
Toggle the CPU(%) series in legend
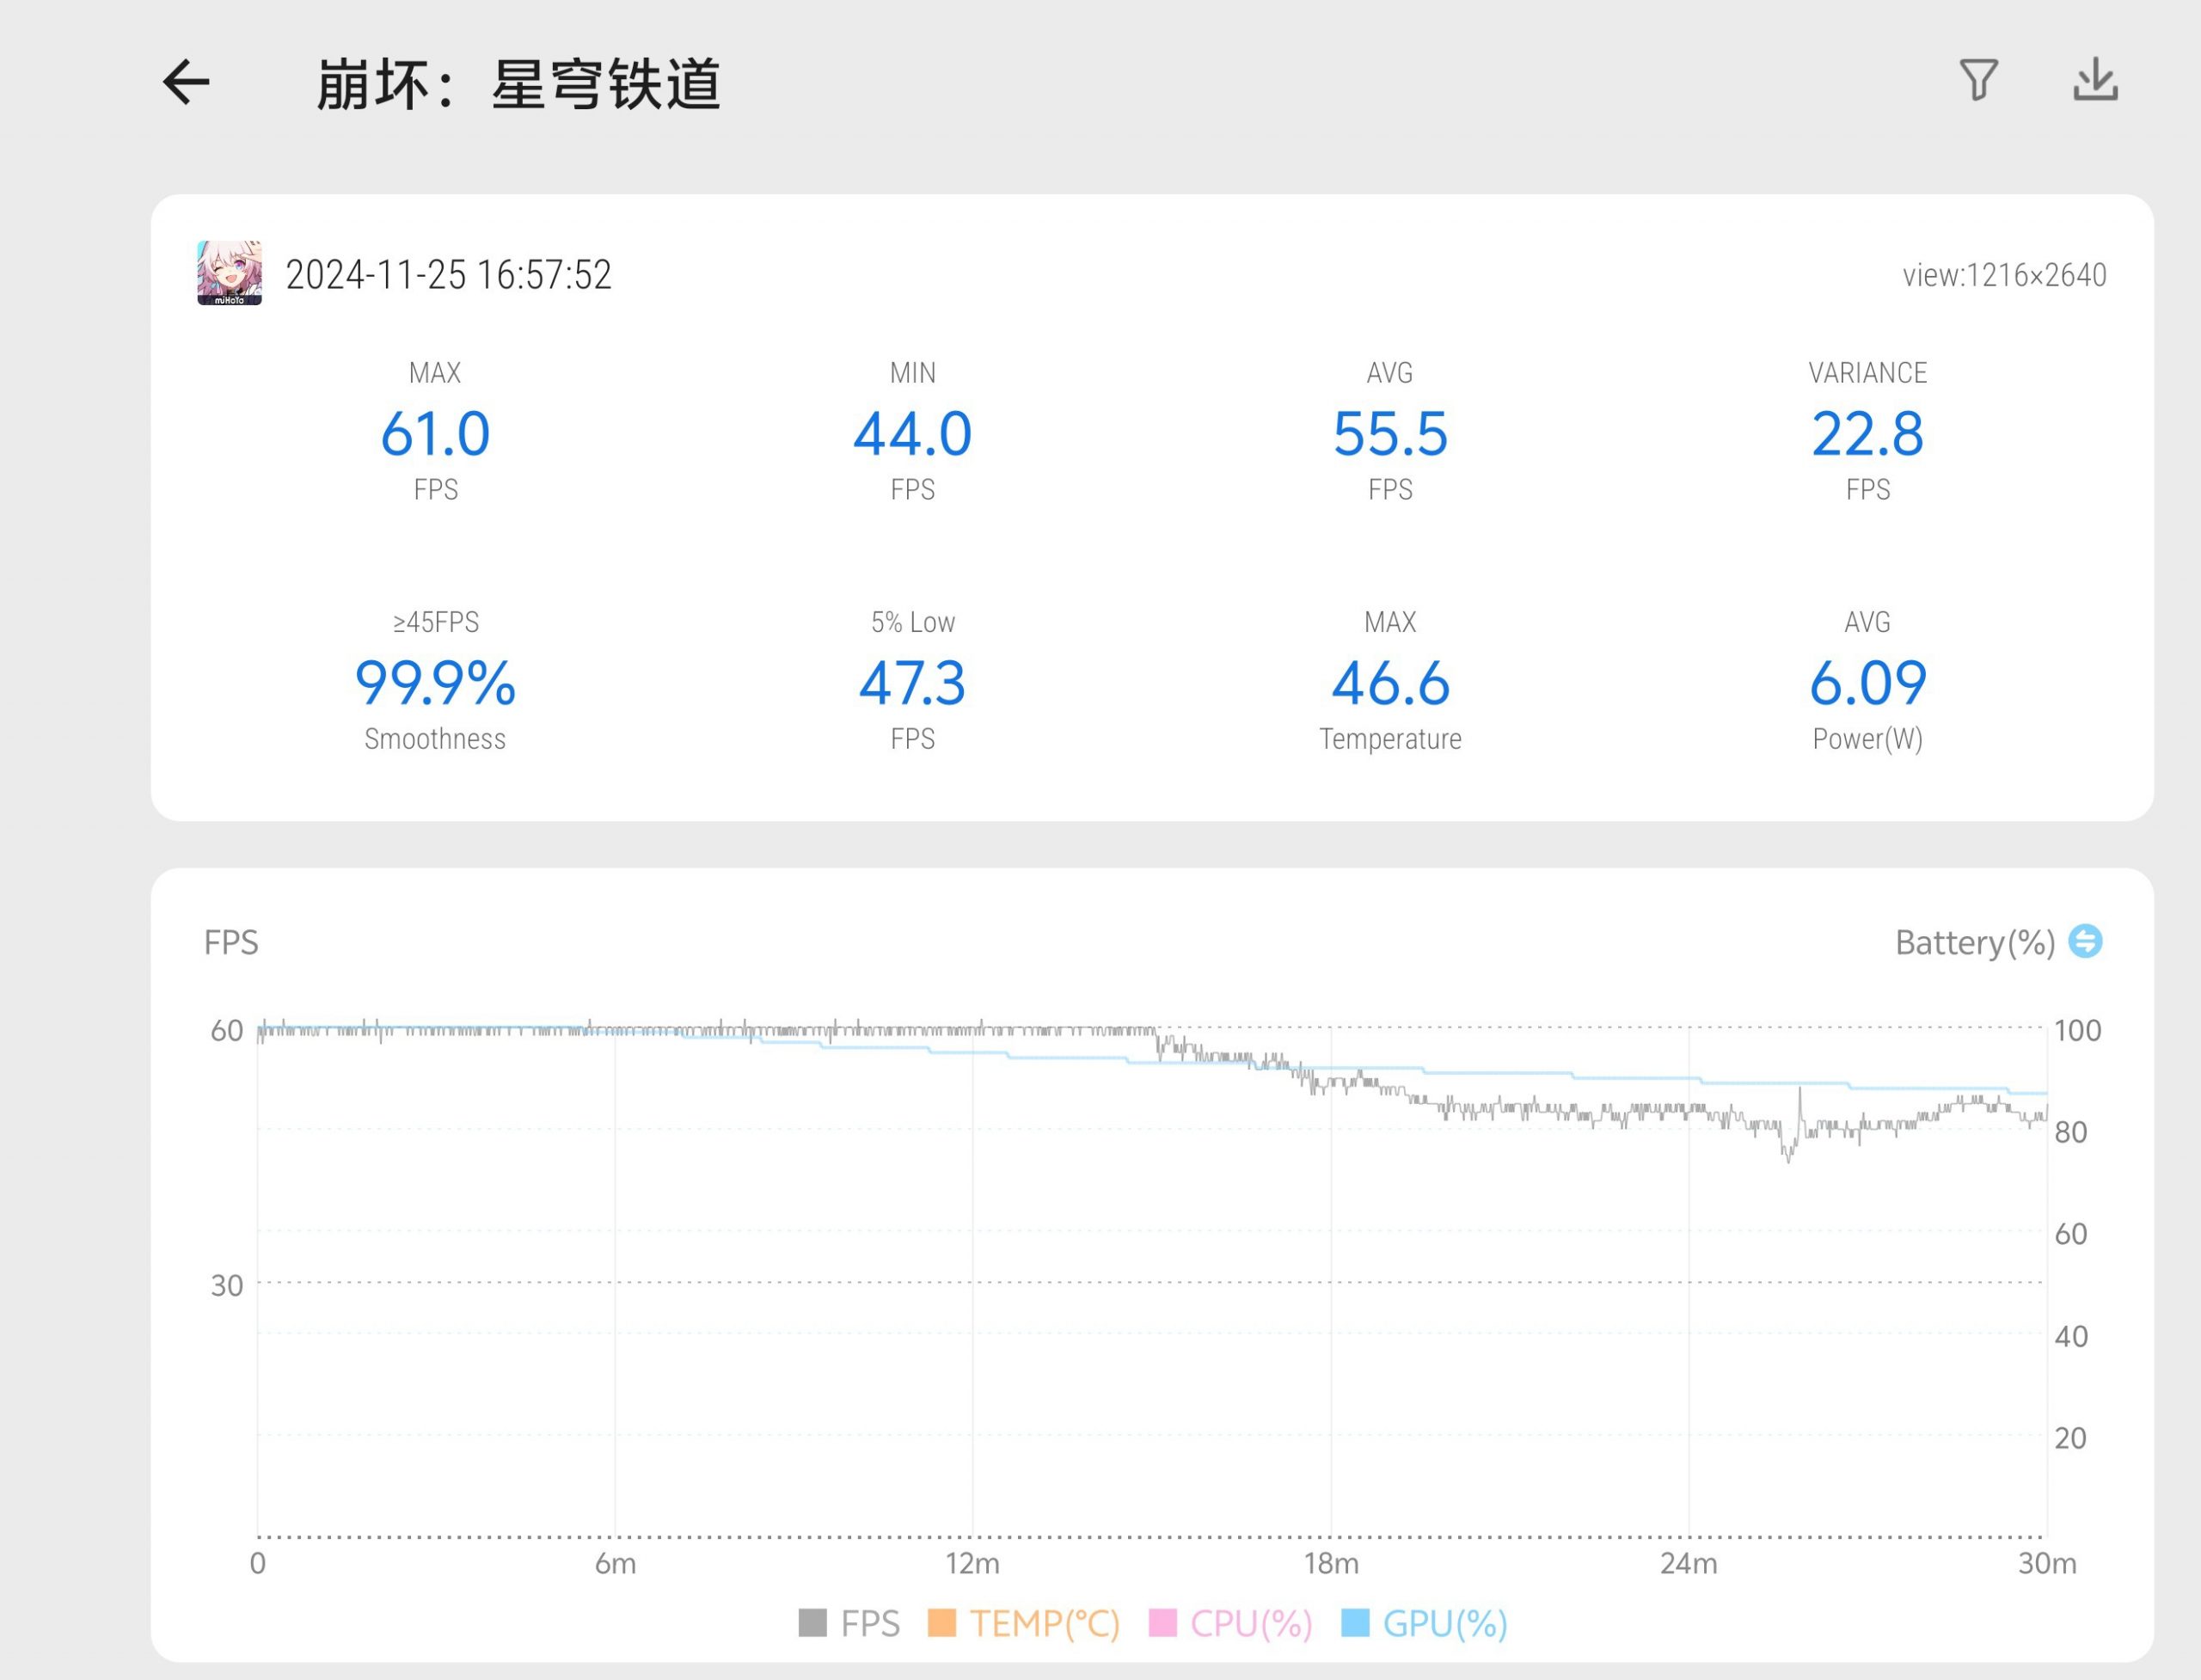click(x=1250, y=1623)
